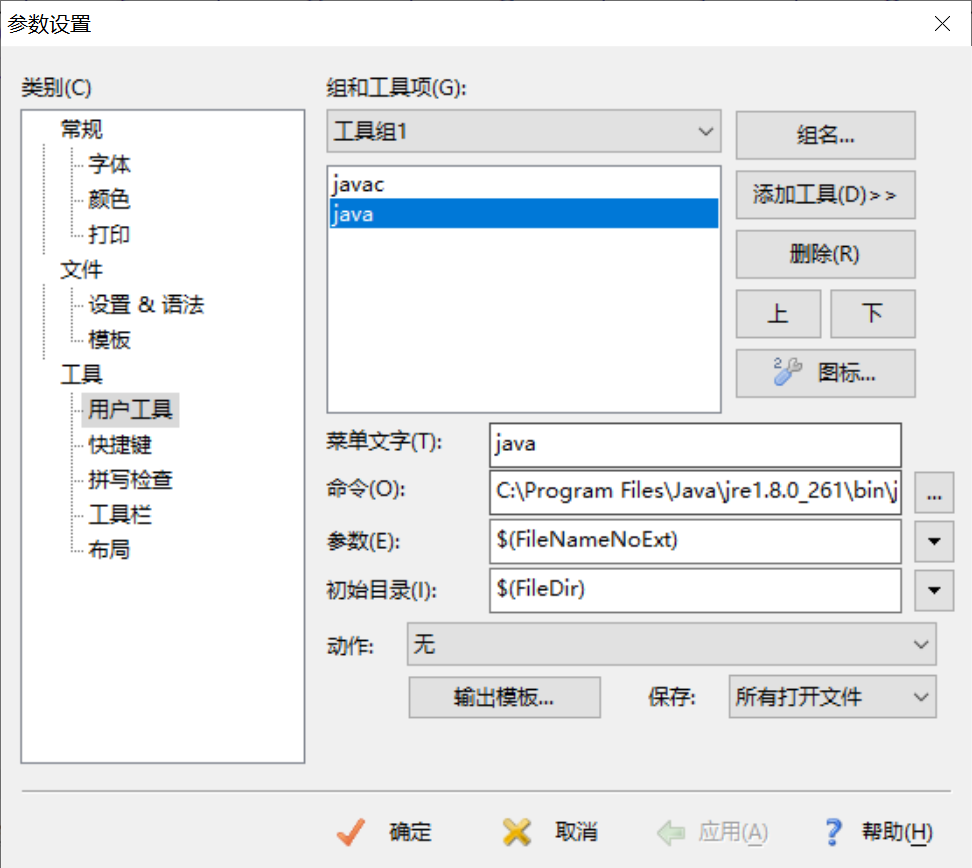This screenshot has height=868, width=972.
Task: Click the 添加工具 button
Action: tap(824, 194)
